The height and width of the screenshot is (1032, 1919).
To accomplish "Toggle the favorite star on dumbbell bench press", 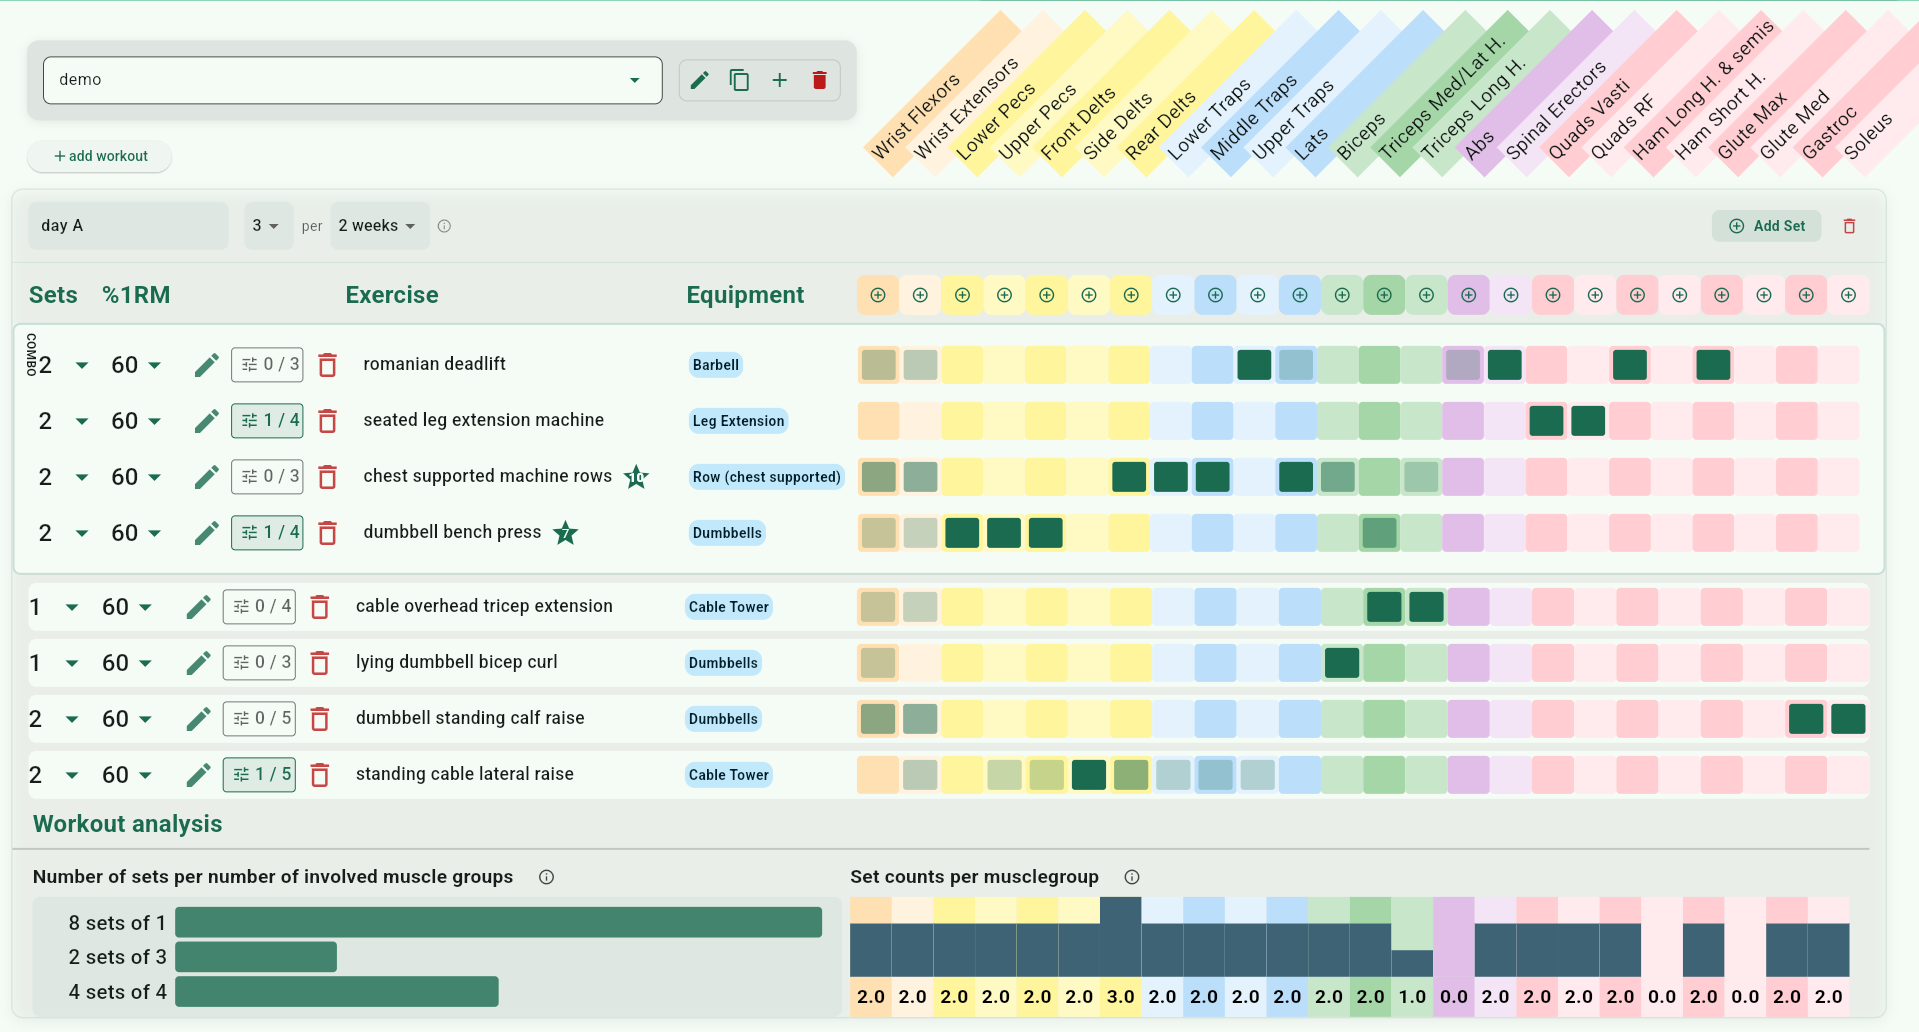I will pos(566,533).
